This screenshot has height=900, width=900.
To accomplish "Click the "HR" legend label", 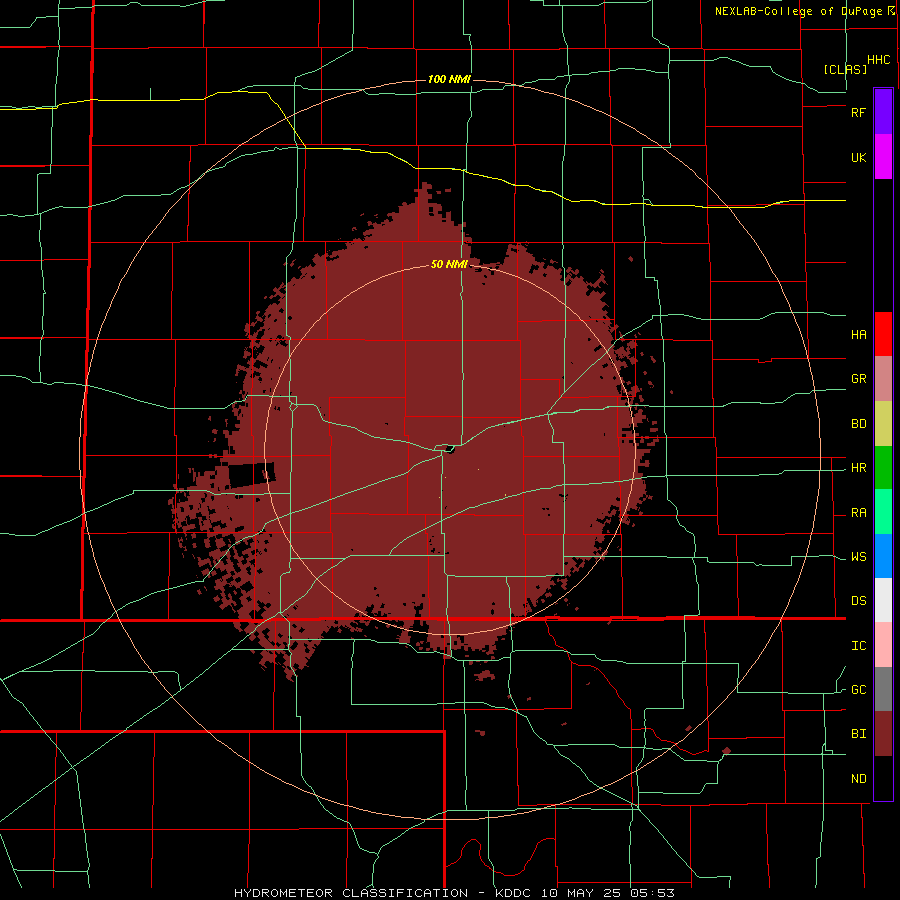I will pyautogui.click(x=858, y=468).
